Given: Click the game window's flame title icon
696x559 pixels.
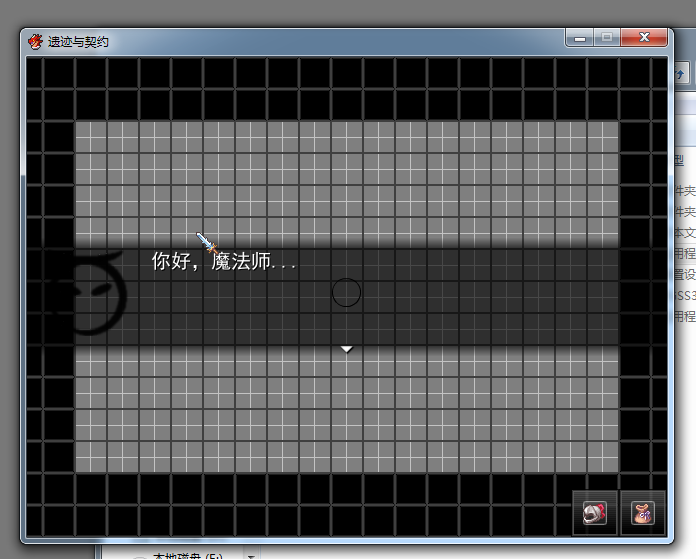Looking at the screenshot, I should [35, 41].
